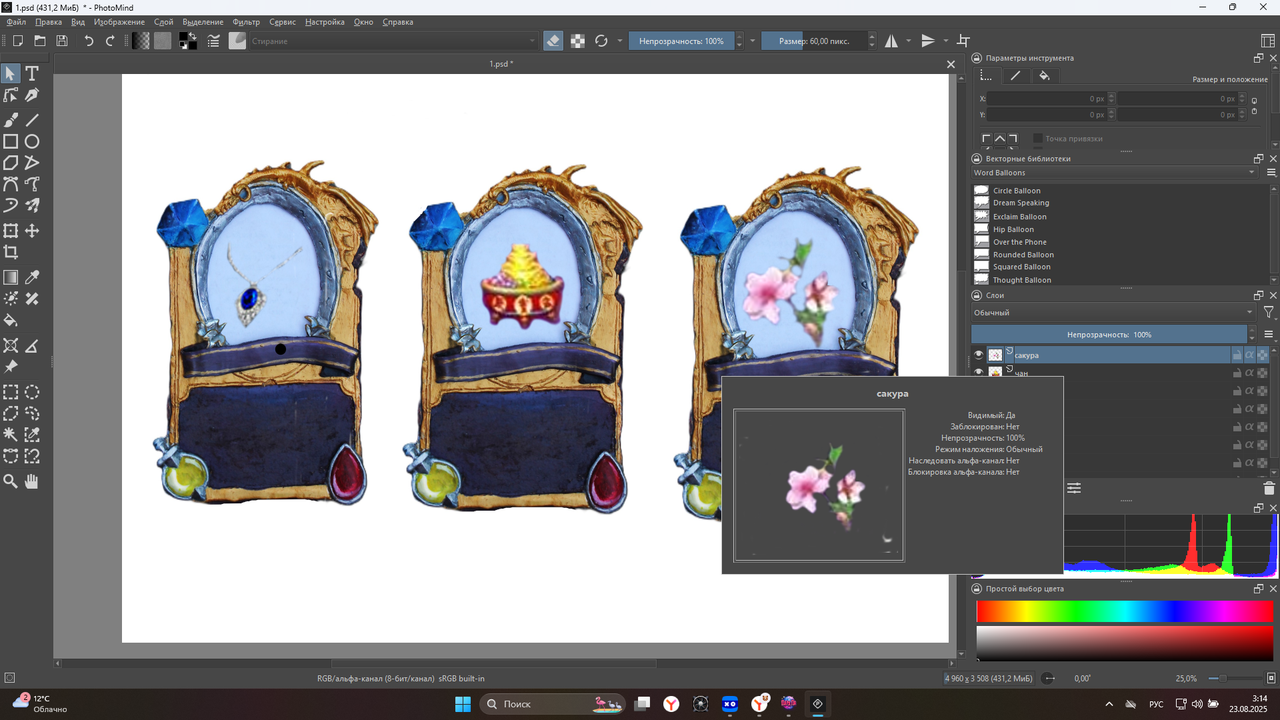Image resolution: width=1280 pixels, height=720 pixels.
Task: Adjust the brush Размер 60,00 slider
Action: click(x=812, y=41)
